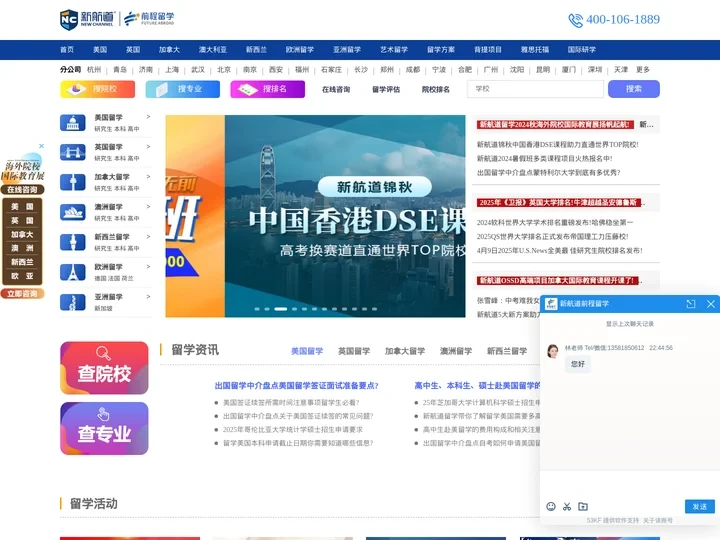
Task: Pop out the chat window
Action: coord(691,304)
